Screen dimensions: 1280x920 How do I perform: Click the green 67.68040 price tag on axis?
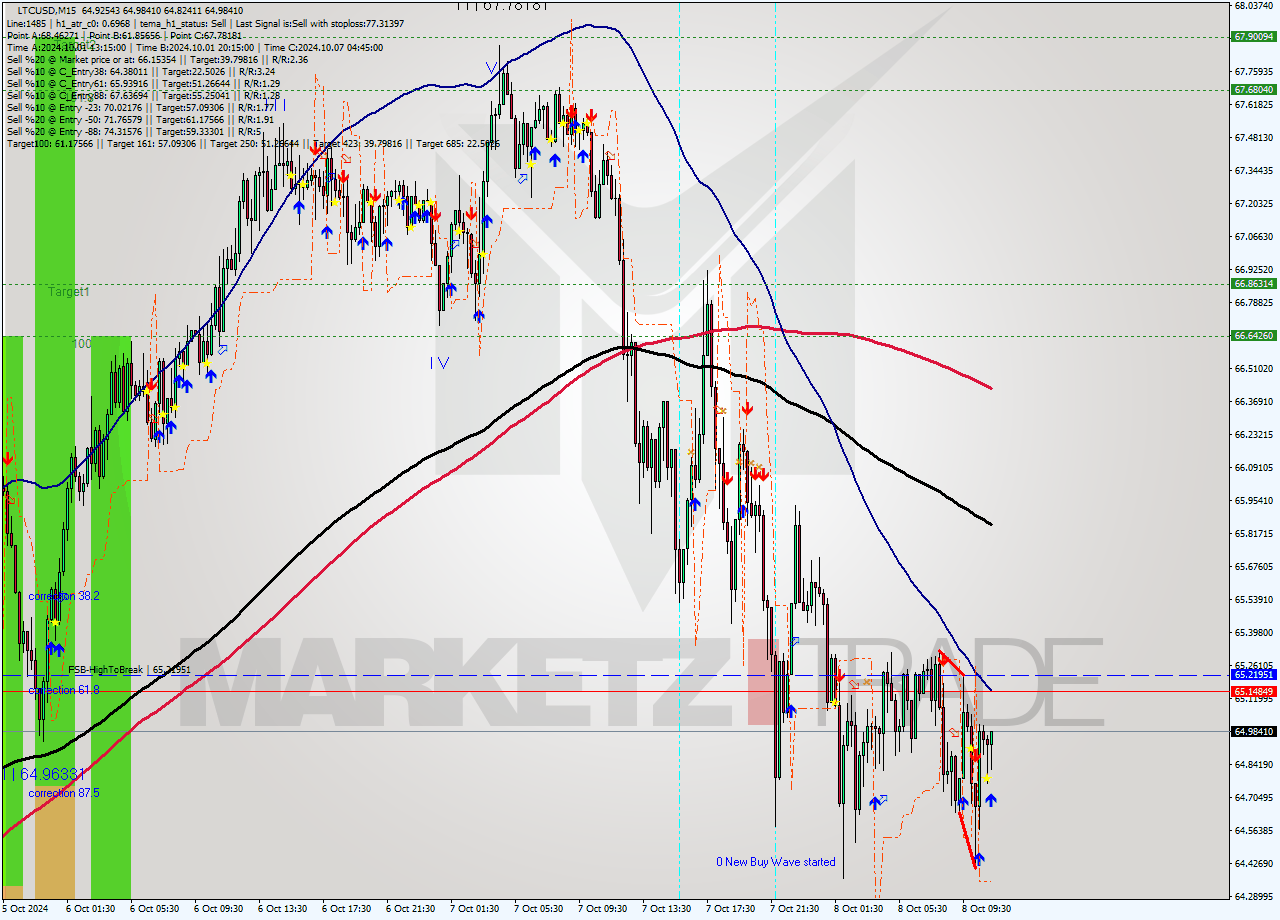(1254, 89)
